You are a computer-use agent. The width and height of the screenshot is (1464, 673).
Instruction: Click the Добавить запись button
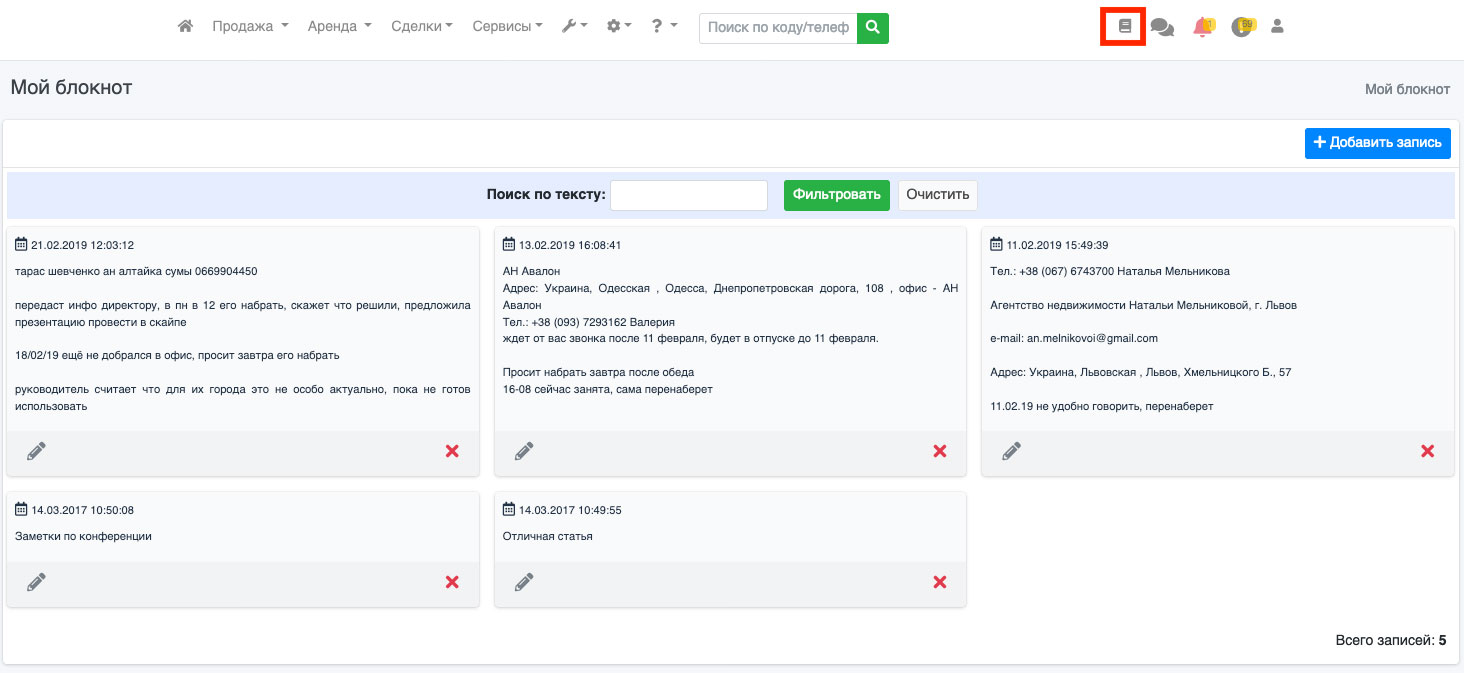pos(1377,143)
